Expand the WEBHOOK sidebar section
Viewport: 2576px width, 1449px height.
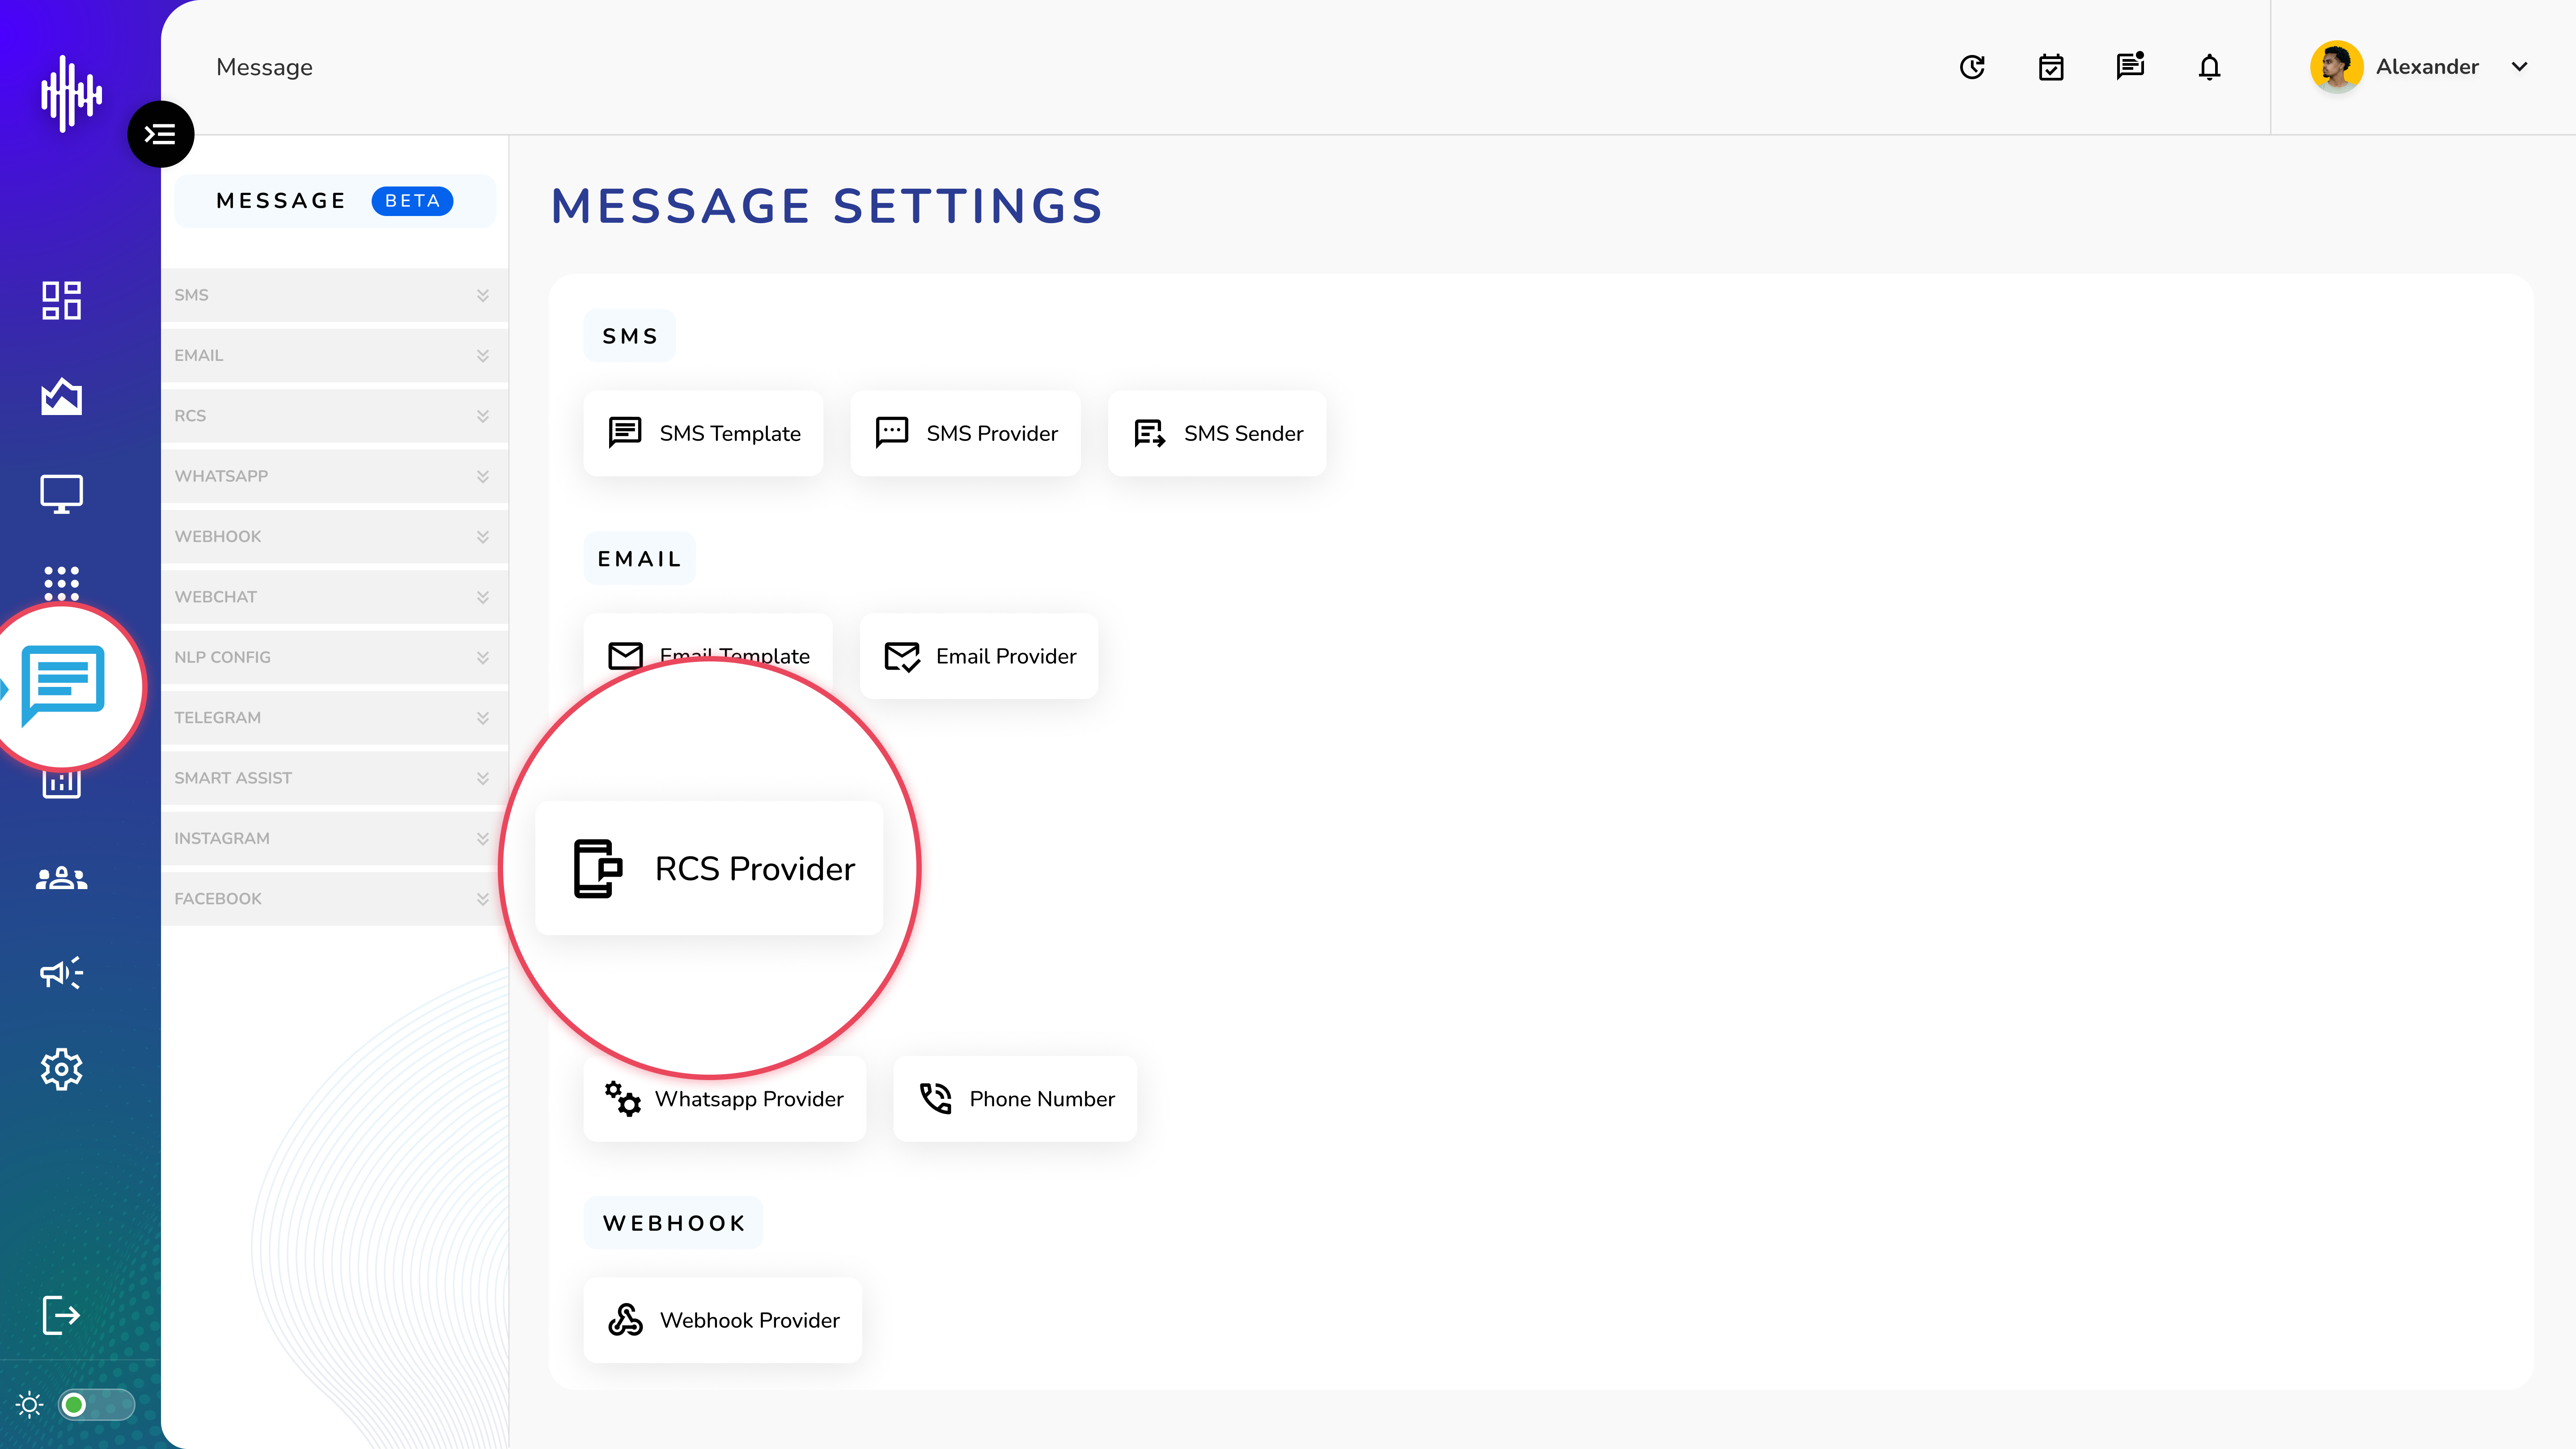(x=334, y=536)
